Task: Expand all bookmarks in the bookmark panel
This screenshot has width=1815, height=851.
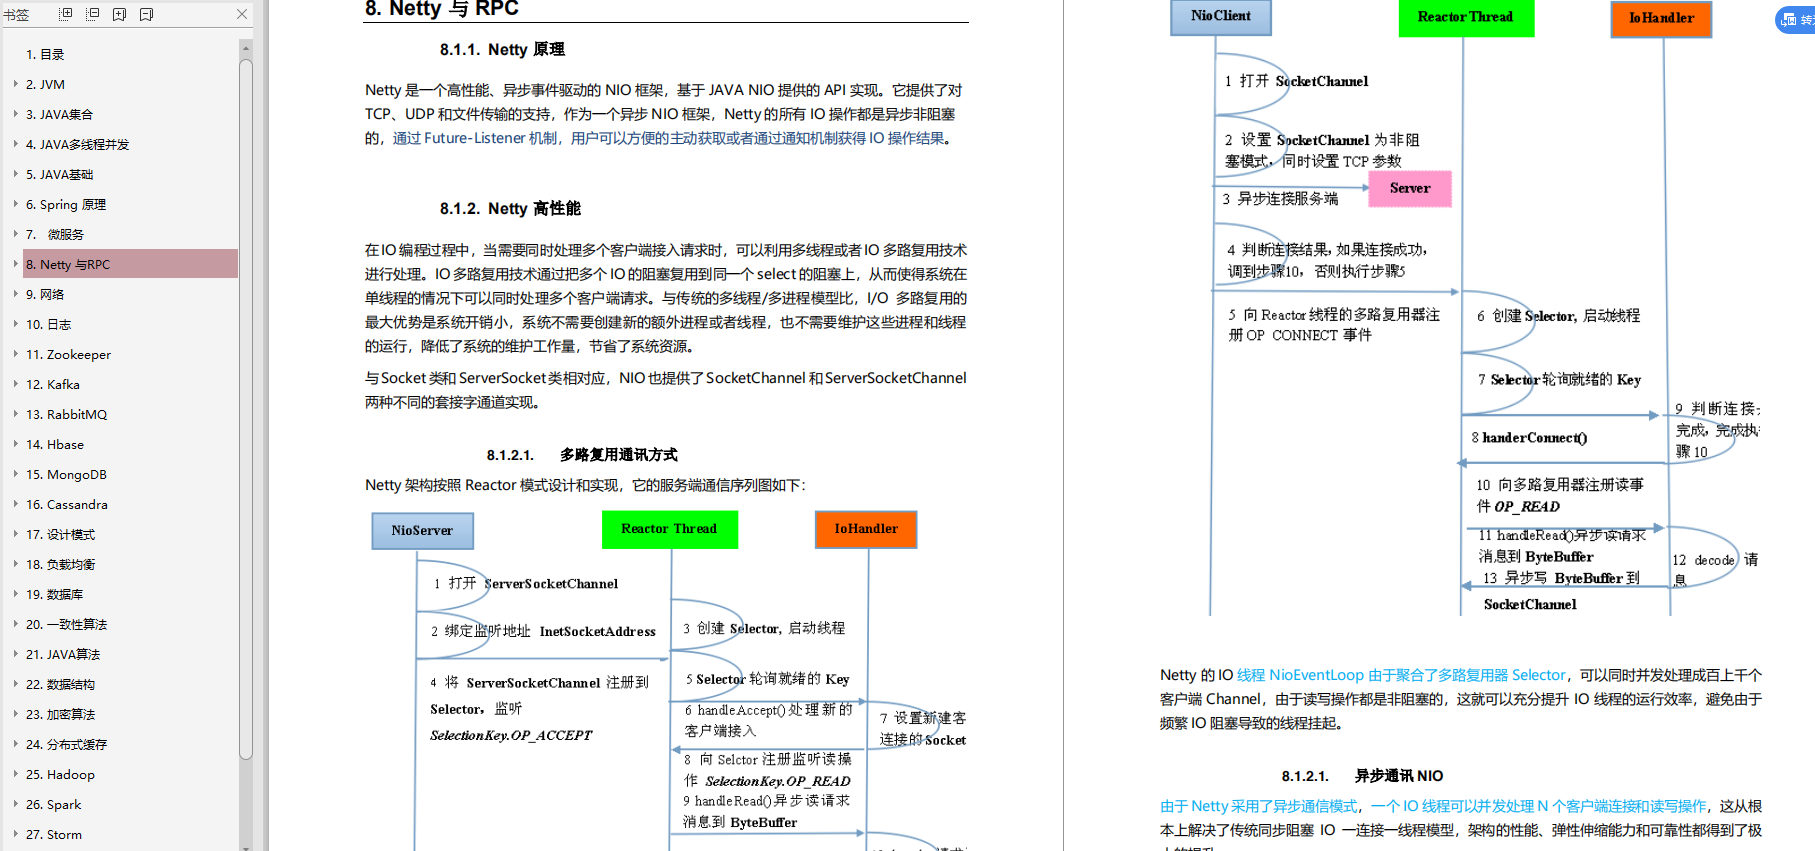Action: click(66, 14)
